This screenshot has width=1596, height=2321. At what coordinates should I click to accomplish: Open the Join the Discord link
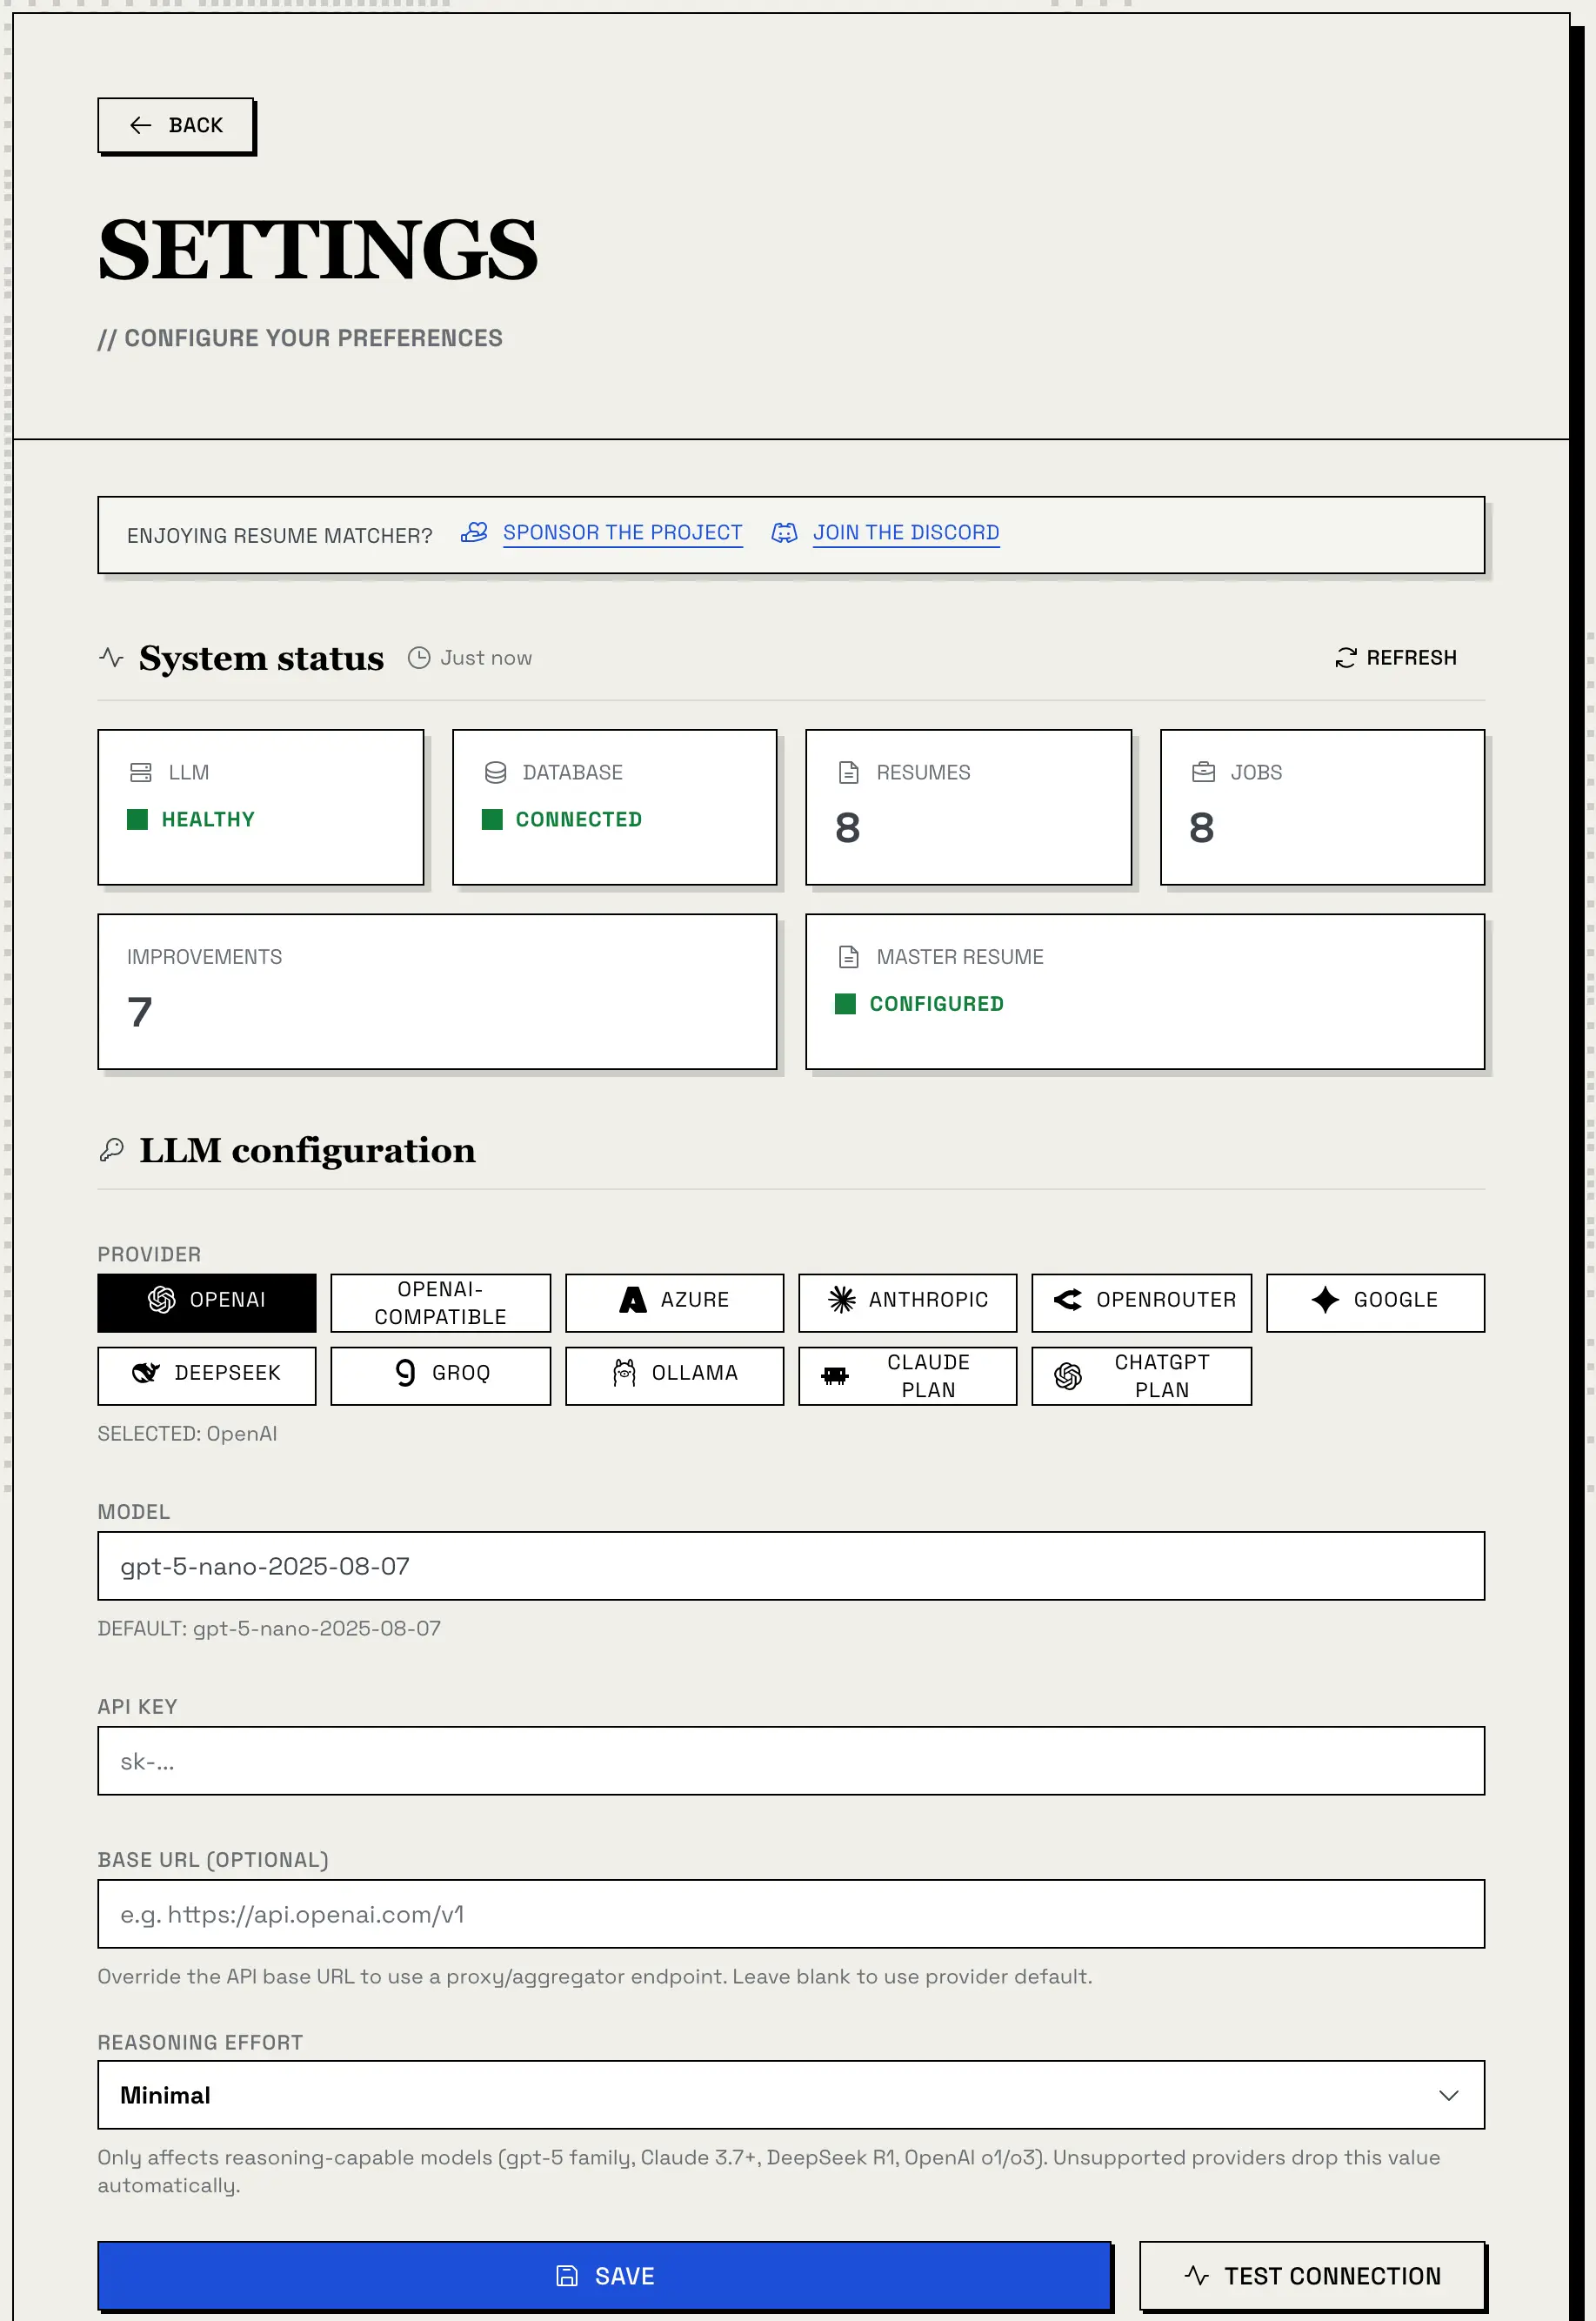(x=906, y=533)
